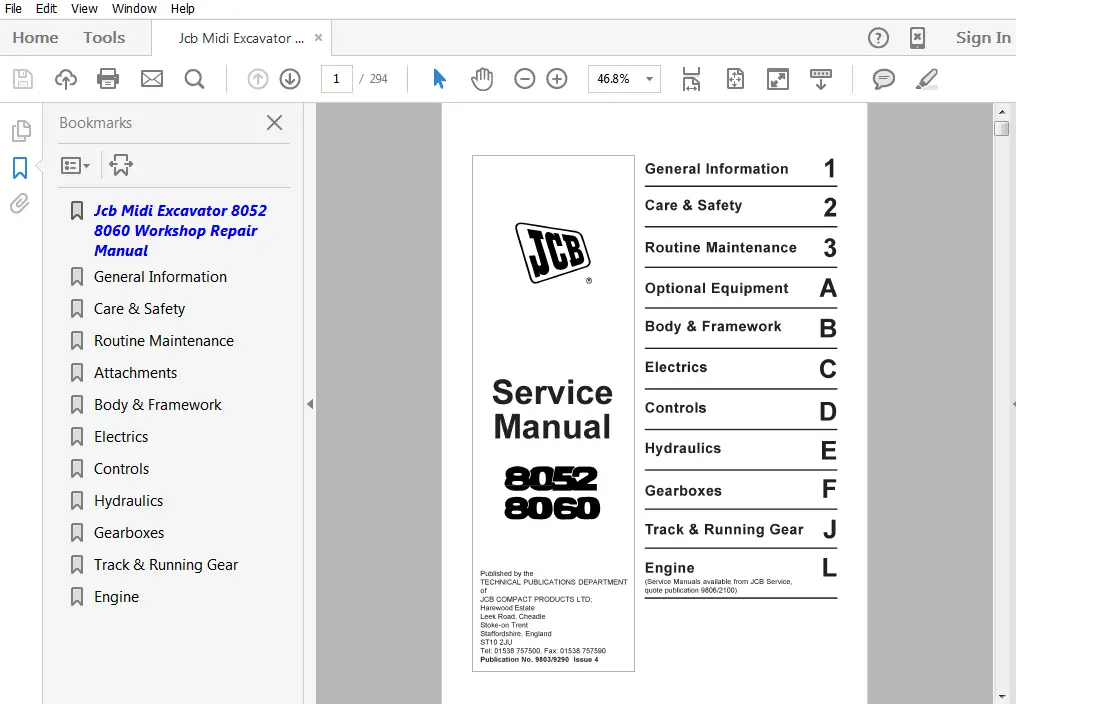
Task: Close the Jcb Midi Excavator tab
Action: [318, 38]
